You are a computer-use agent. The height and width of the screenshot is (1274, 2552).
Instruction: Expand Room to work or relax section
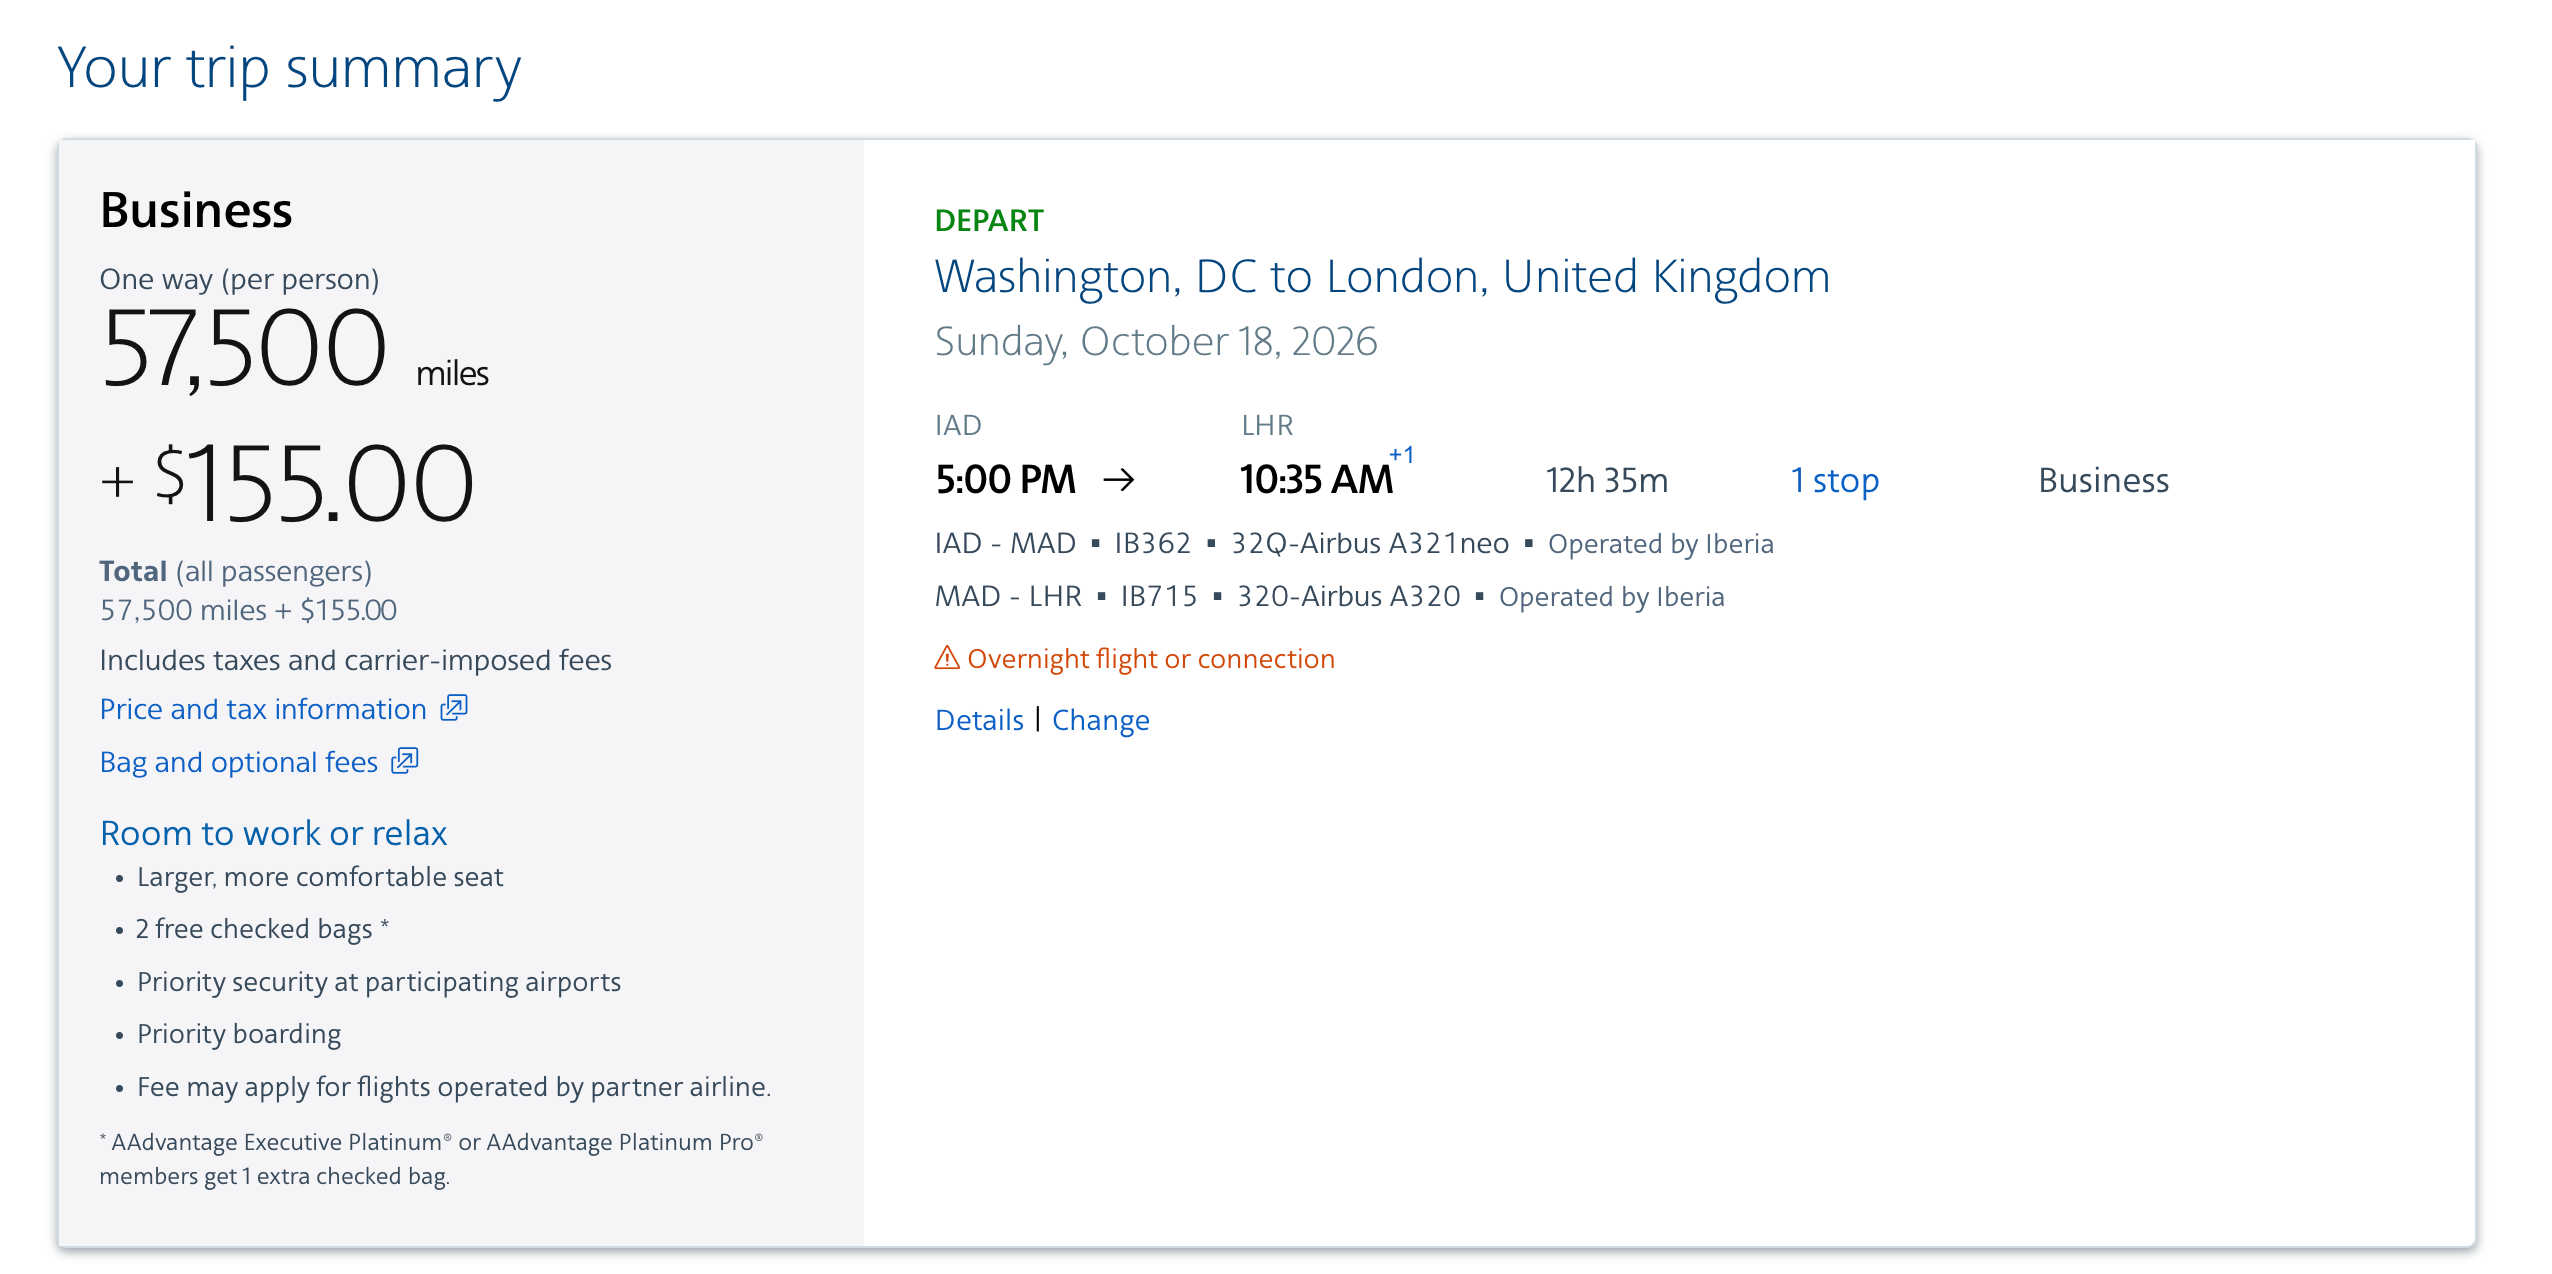point(272,832)
